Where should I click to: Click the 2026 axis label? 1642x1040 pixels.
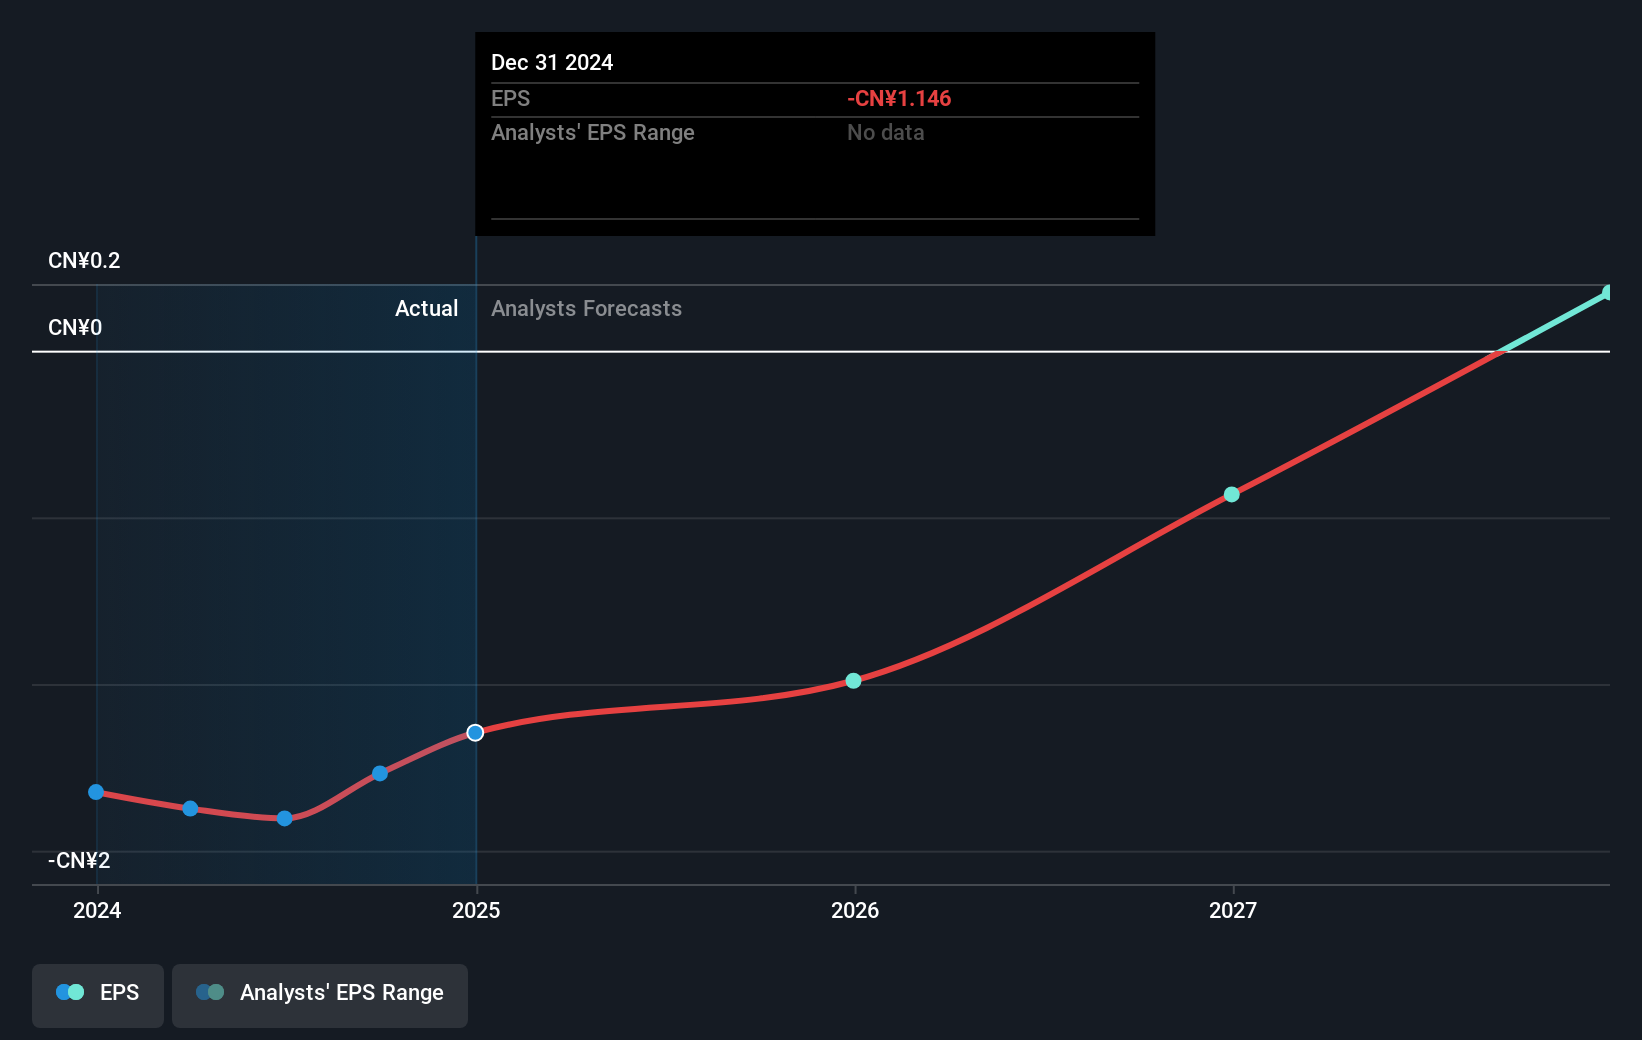[853, 911]
